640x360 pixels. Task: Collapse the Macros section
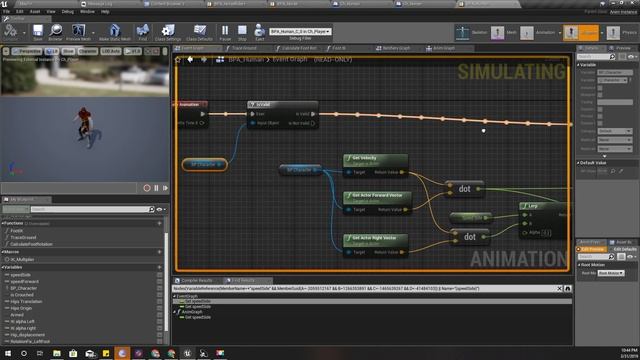[3, 252]
